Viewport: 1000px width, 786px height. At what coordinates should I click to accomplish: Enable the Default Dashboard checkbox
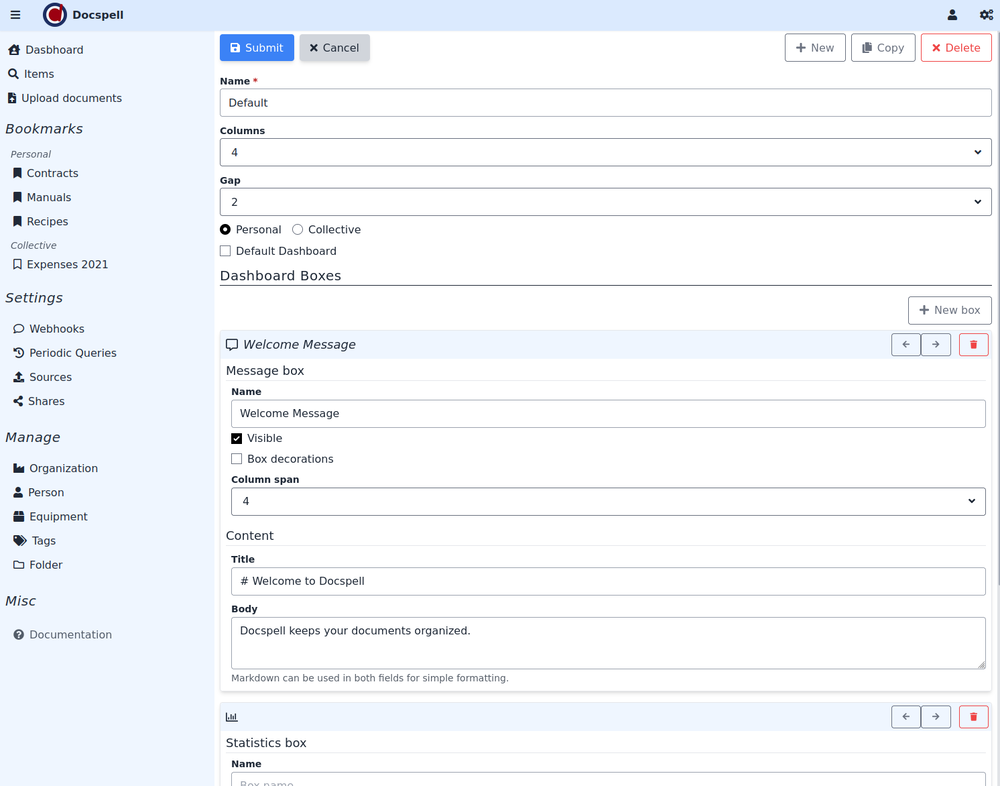(226, 251)
